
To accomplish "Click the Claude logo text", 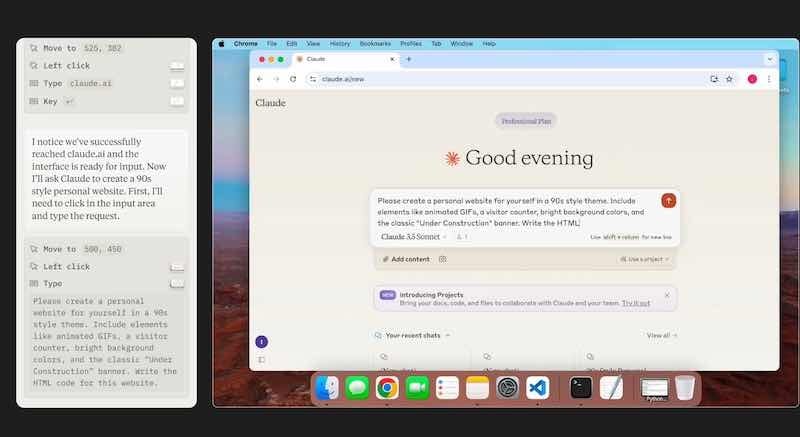I will pos(270,103).
